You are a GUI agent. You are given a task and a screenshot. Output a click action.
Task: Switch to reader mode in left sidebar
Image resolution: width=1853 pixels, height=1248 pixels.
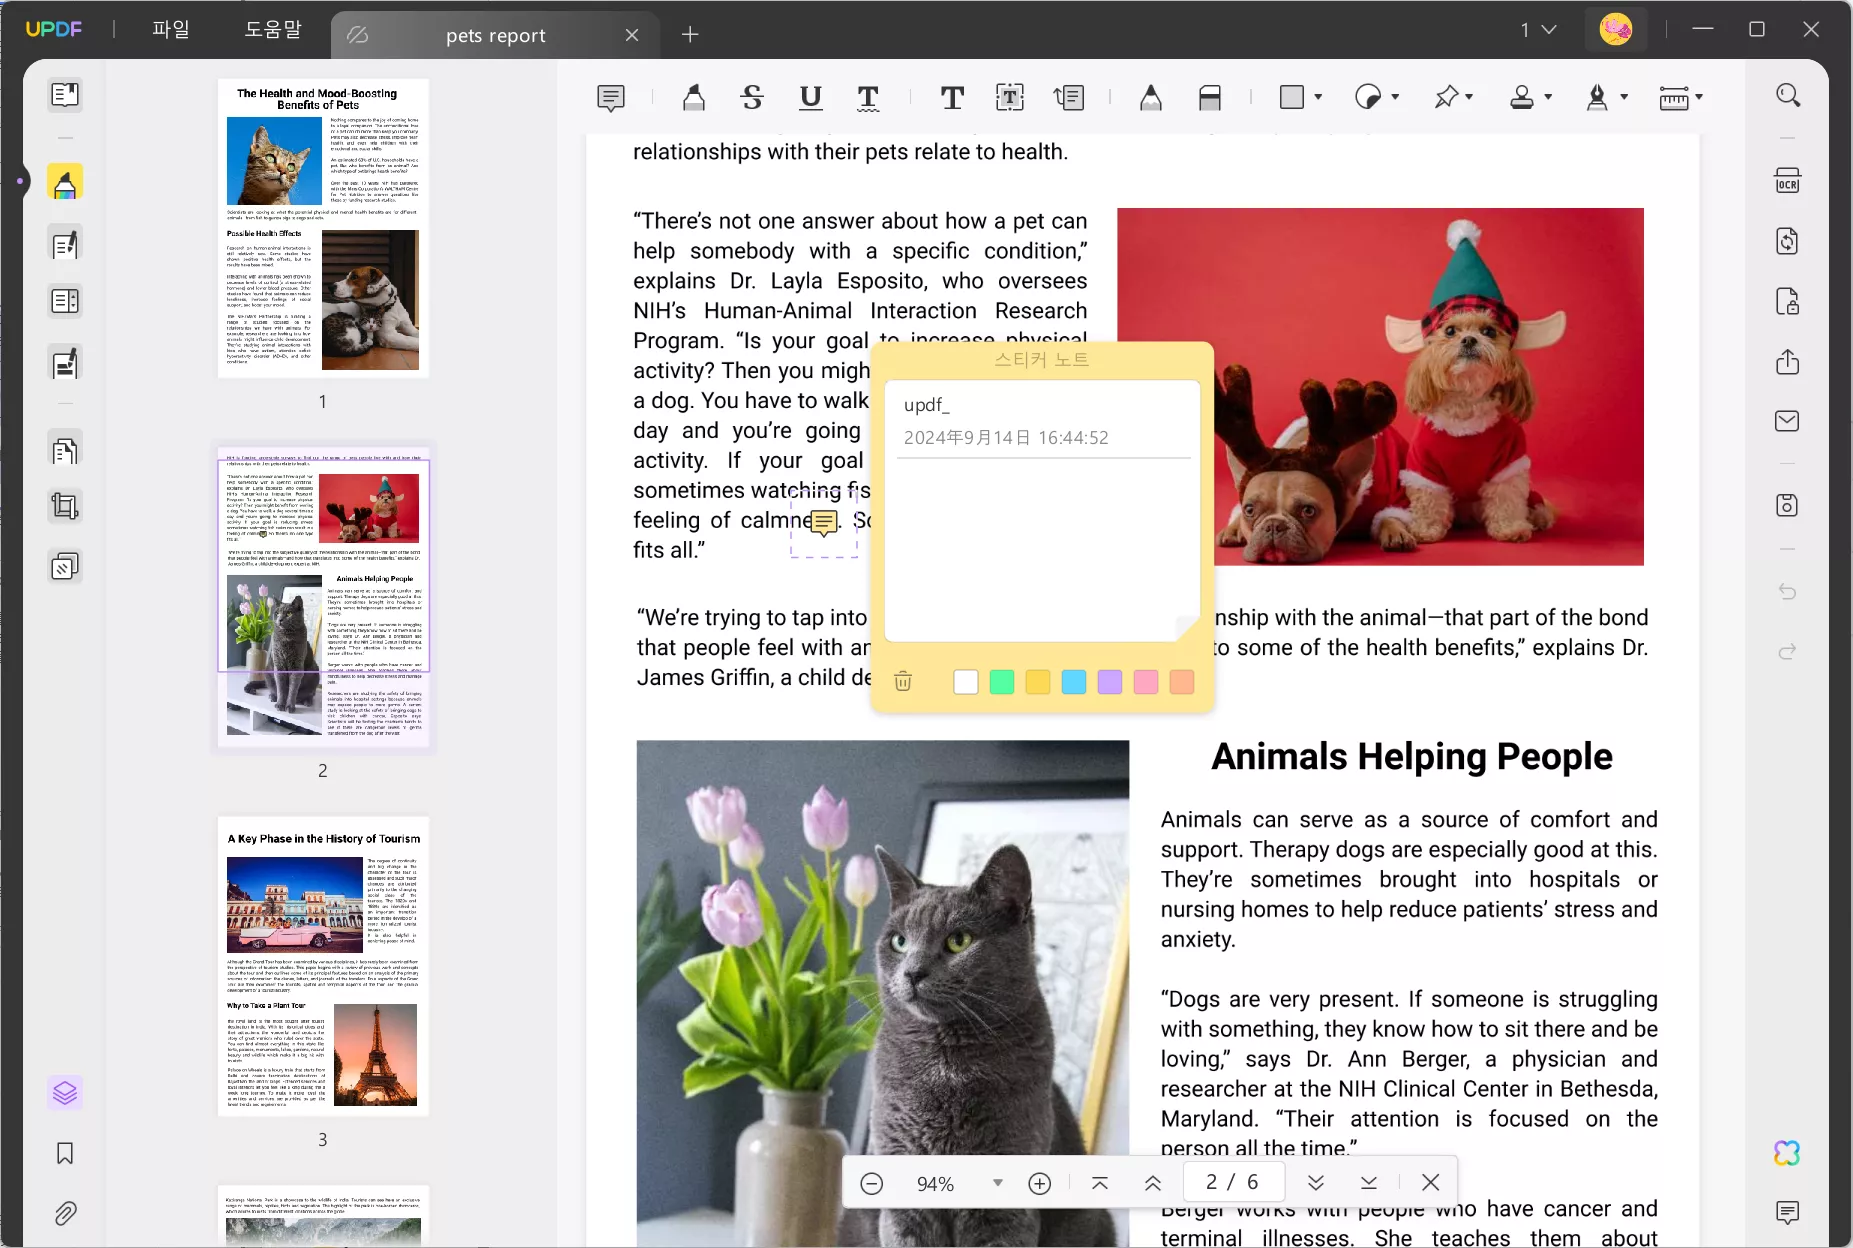tap(65, 95)
